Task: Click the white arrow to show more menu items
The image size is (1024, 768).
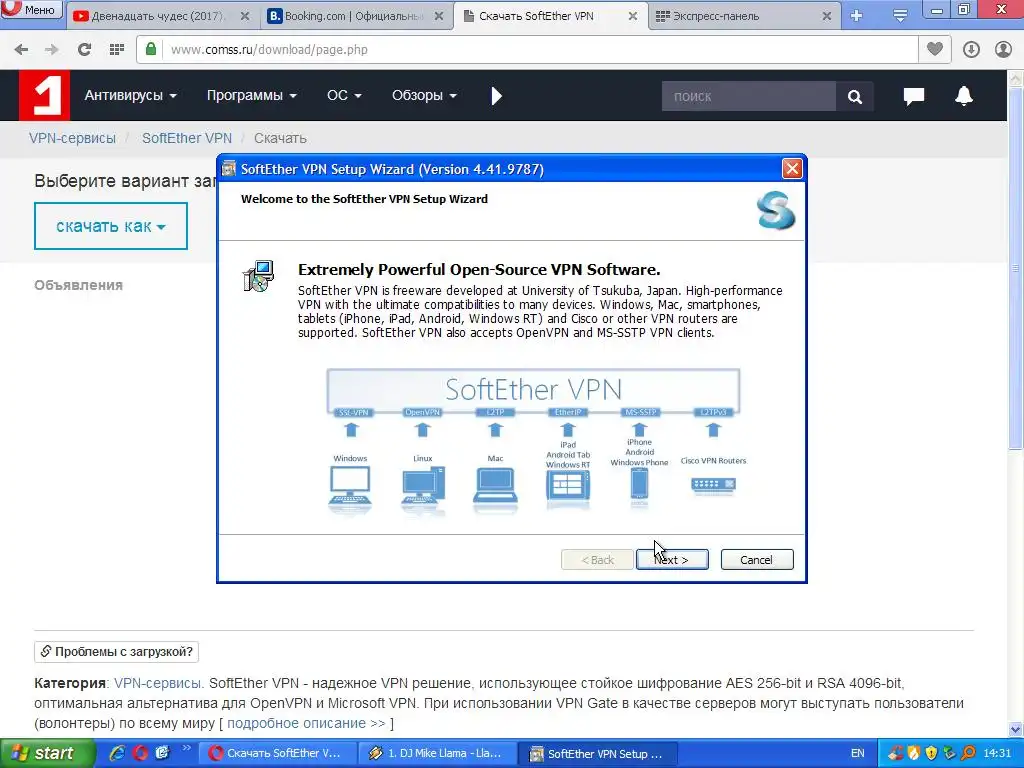Action: (496, 96)
